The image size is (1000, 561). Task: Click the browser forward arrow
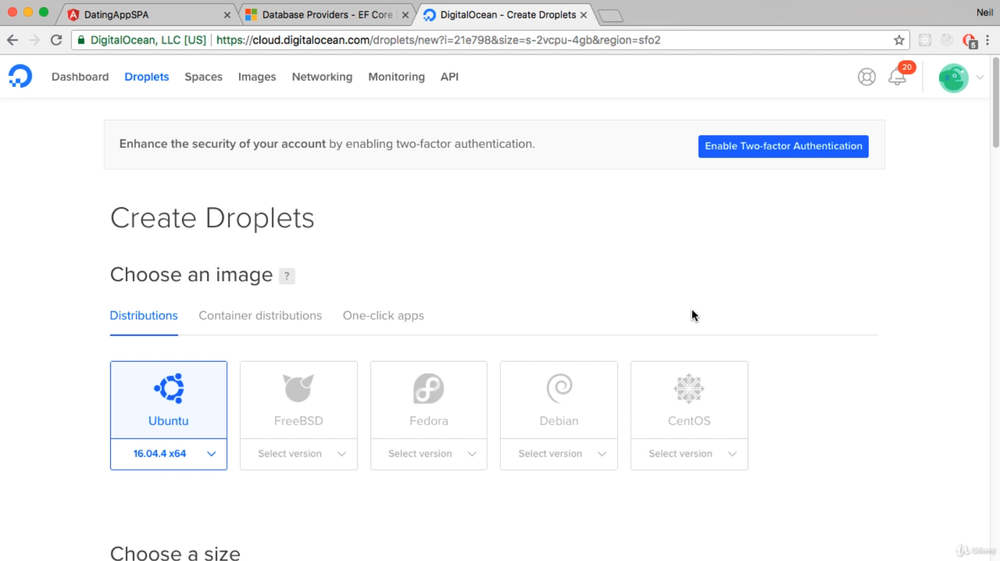(34, 40)
